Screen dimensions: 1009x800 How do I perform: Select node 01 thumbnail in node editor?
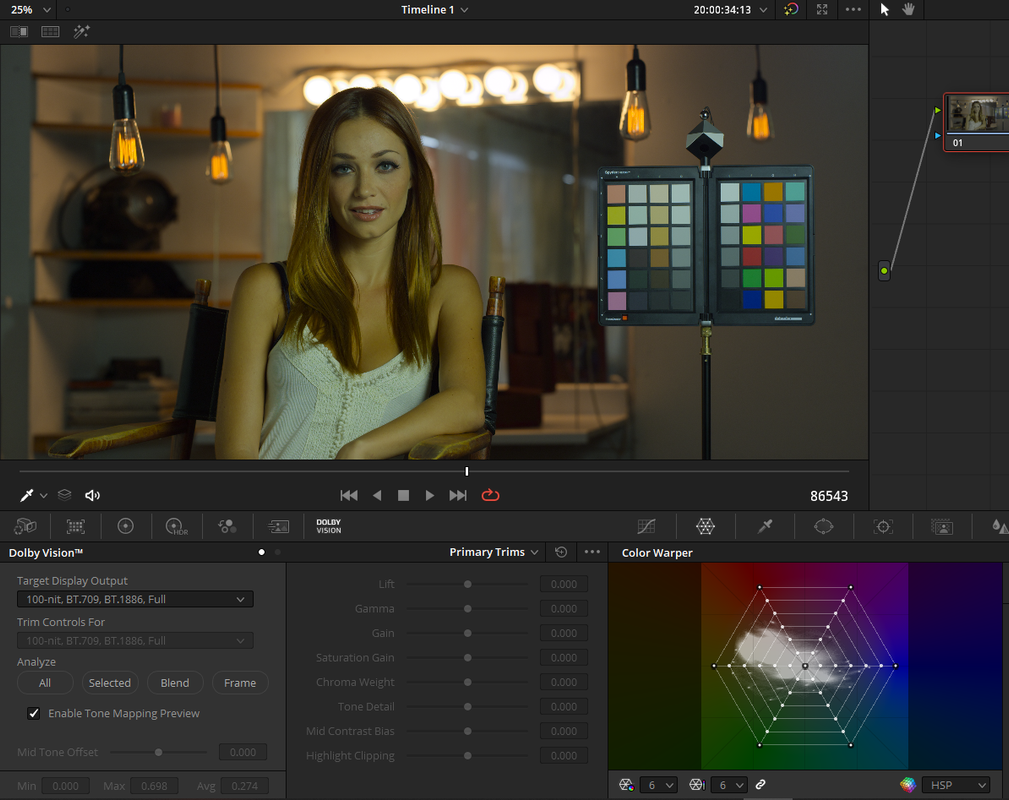pyautogui.click(x=977, y=122)
